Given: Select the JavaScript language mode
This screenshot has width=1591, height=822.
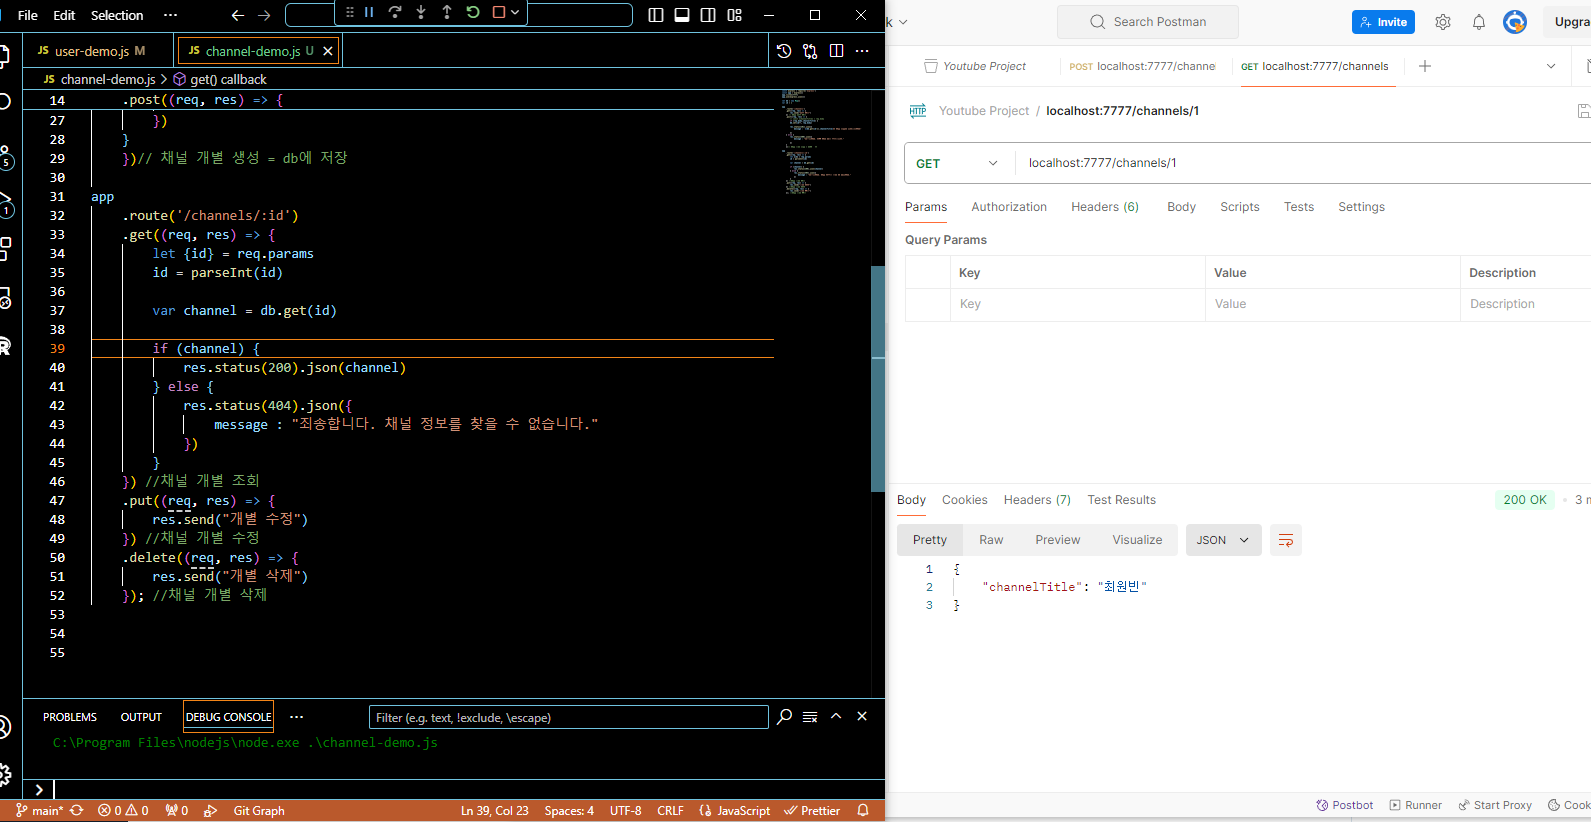Looking at the screenshot, I should [735, 811].
